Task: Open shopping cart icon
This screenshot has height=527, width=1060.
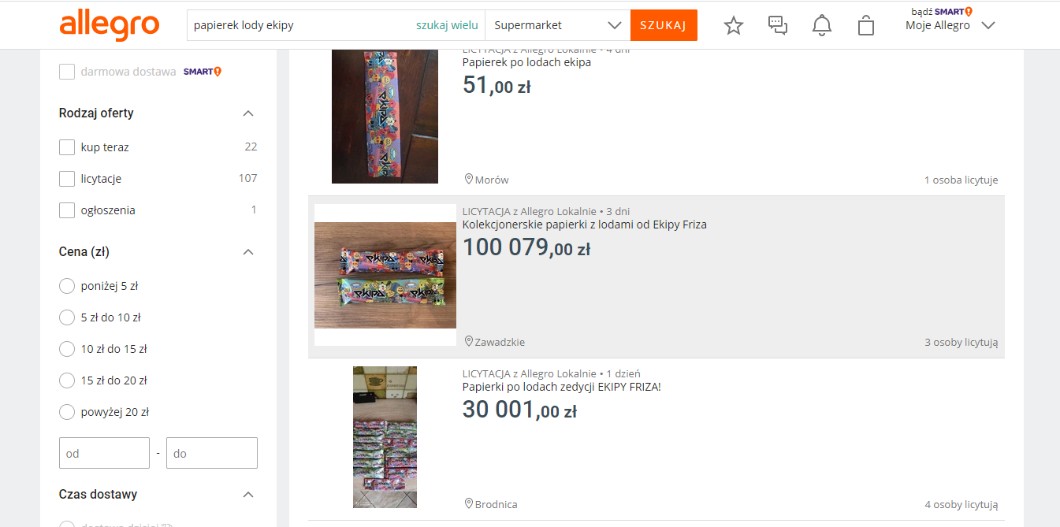Action: pos(866,25)
